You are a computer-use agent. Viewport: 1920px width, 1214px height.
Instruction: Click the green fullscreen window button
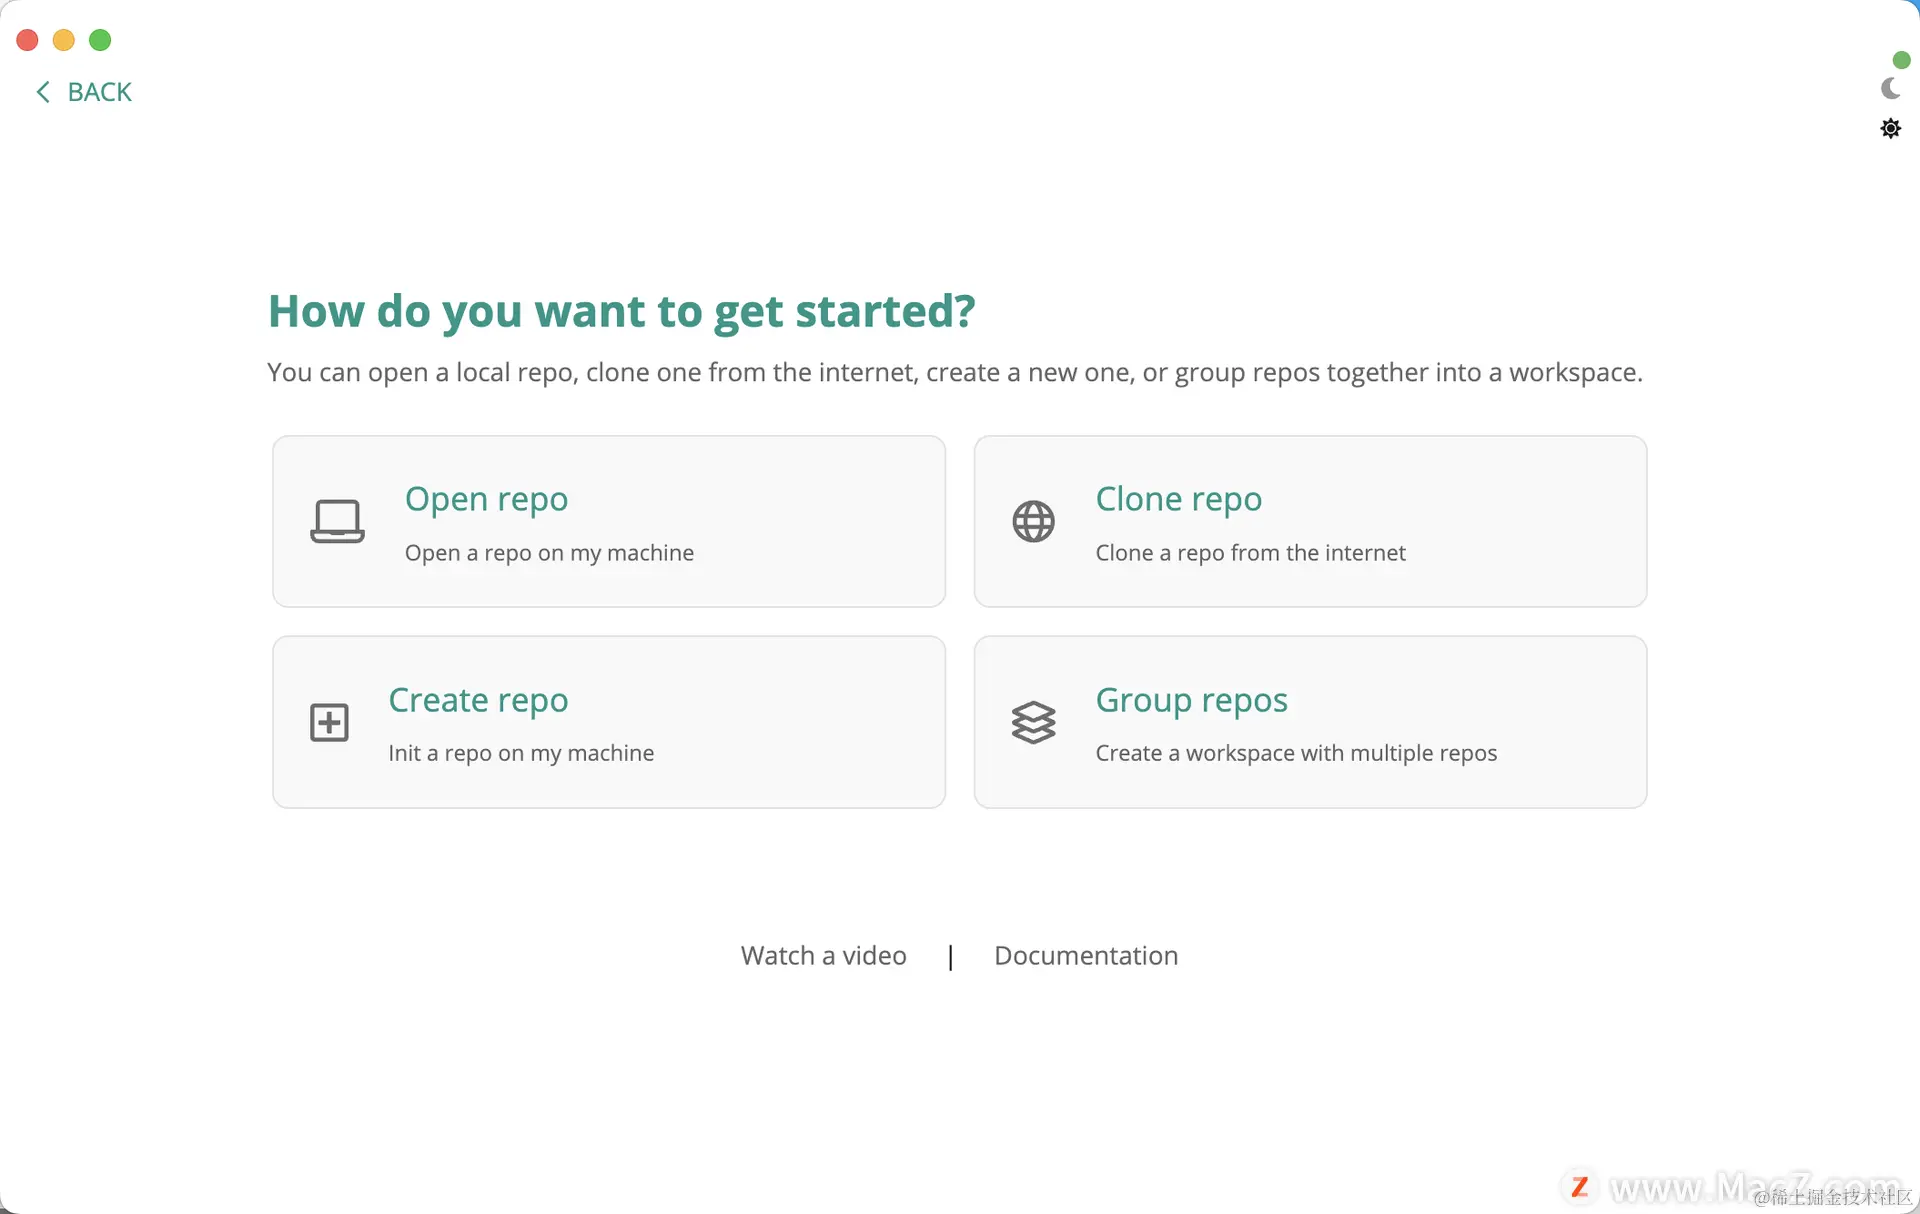(x=100, y=40)
